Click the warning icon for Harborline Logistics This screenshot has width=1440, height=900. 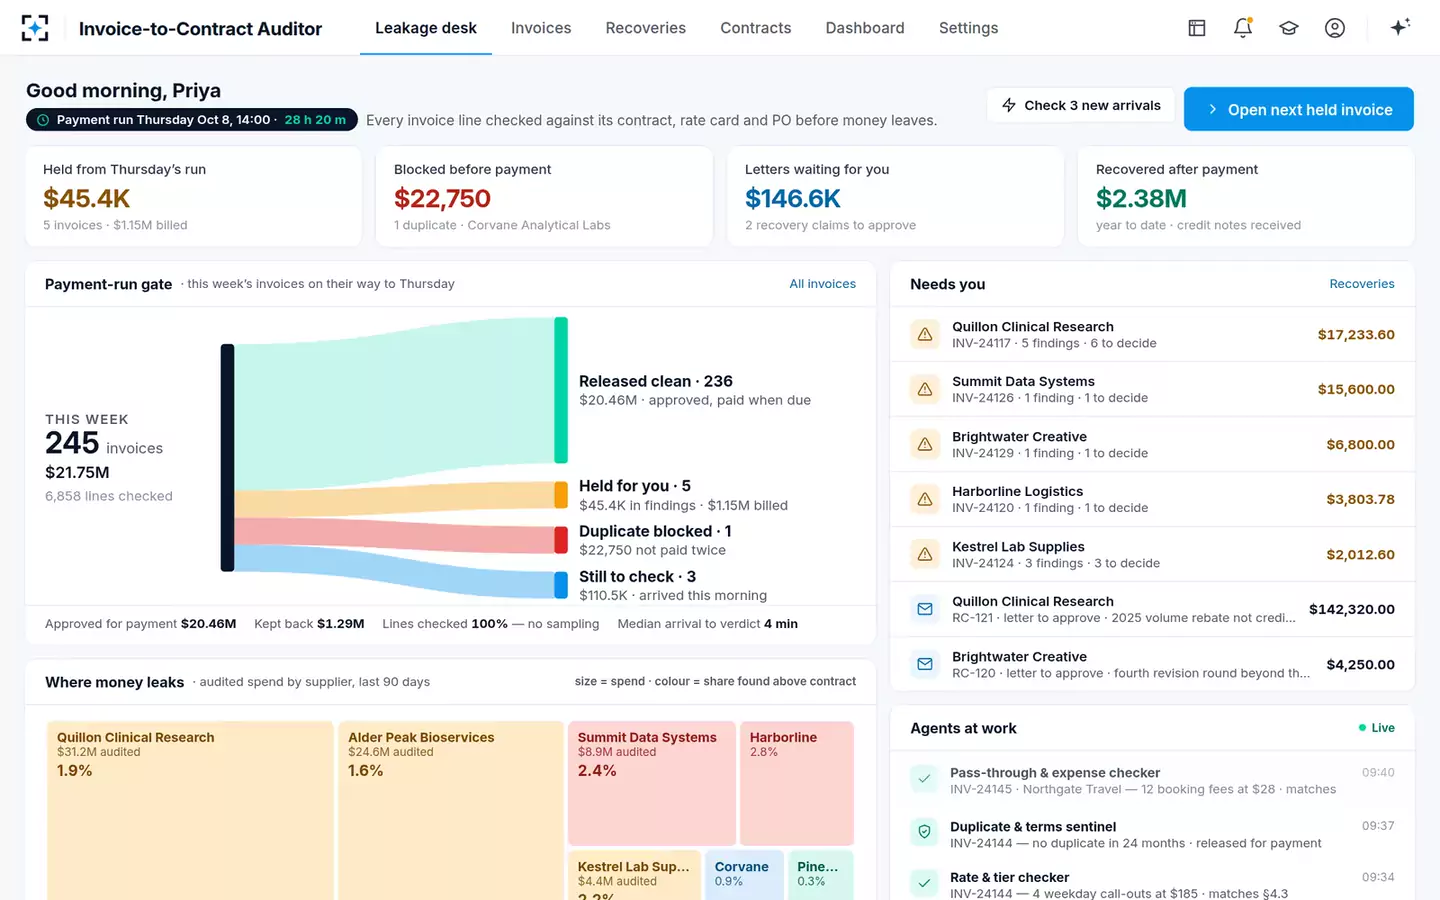click(925, 499)
